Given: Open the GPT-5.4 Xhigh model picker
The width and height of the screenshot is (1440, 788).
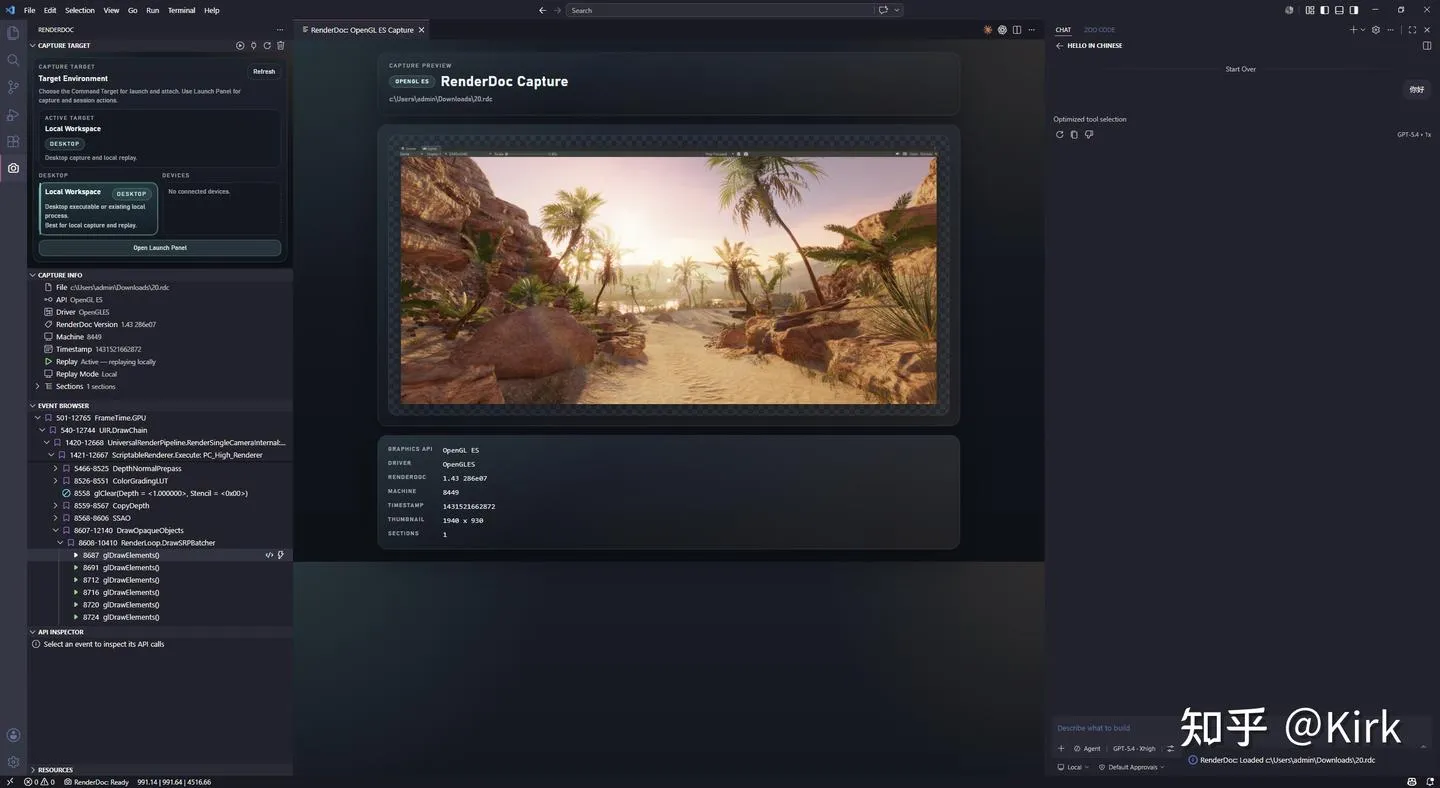Looking at the screenshot, I should [1134, 748].
